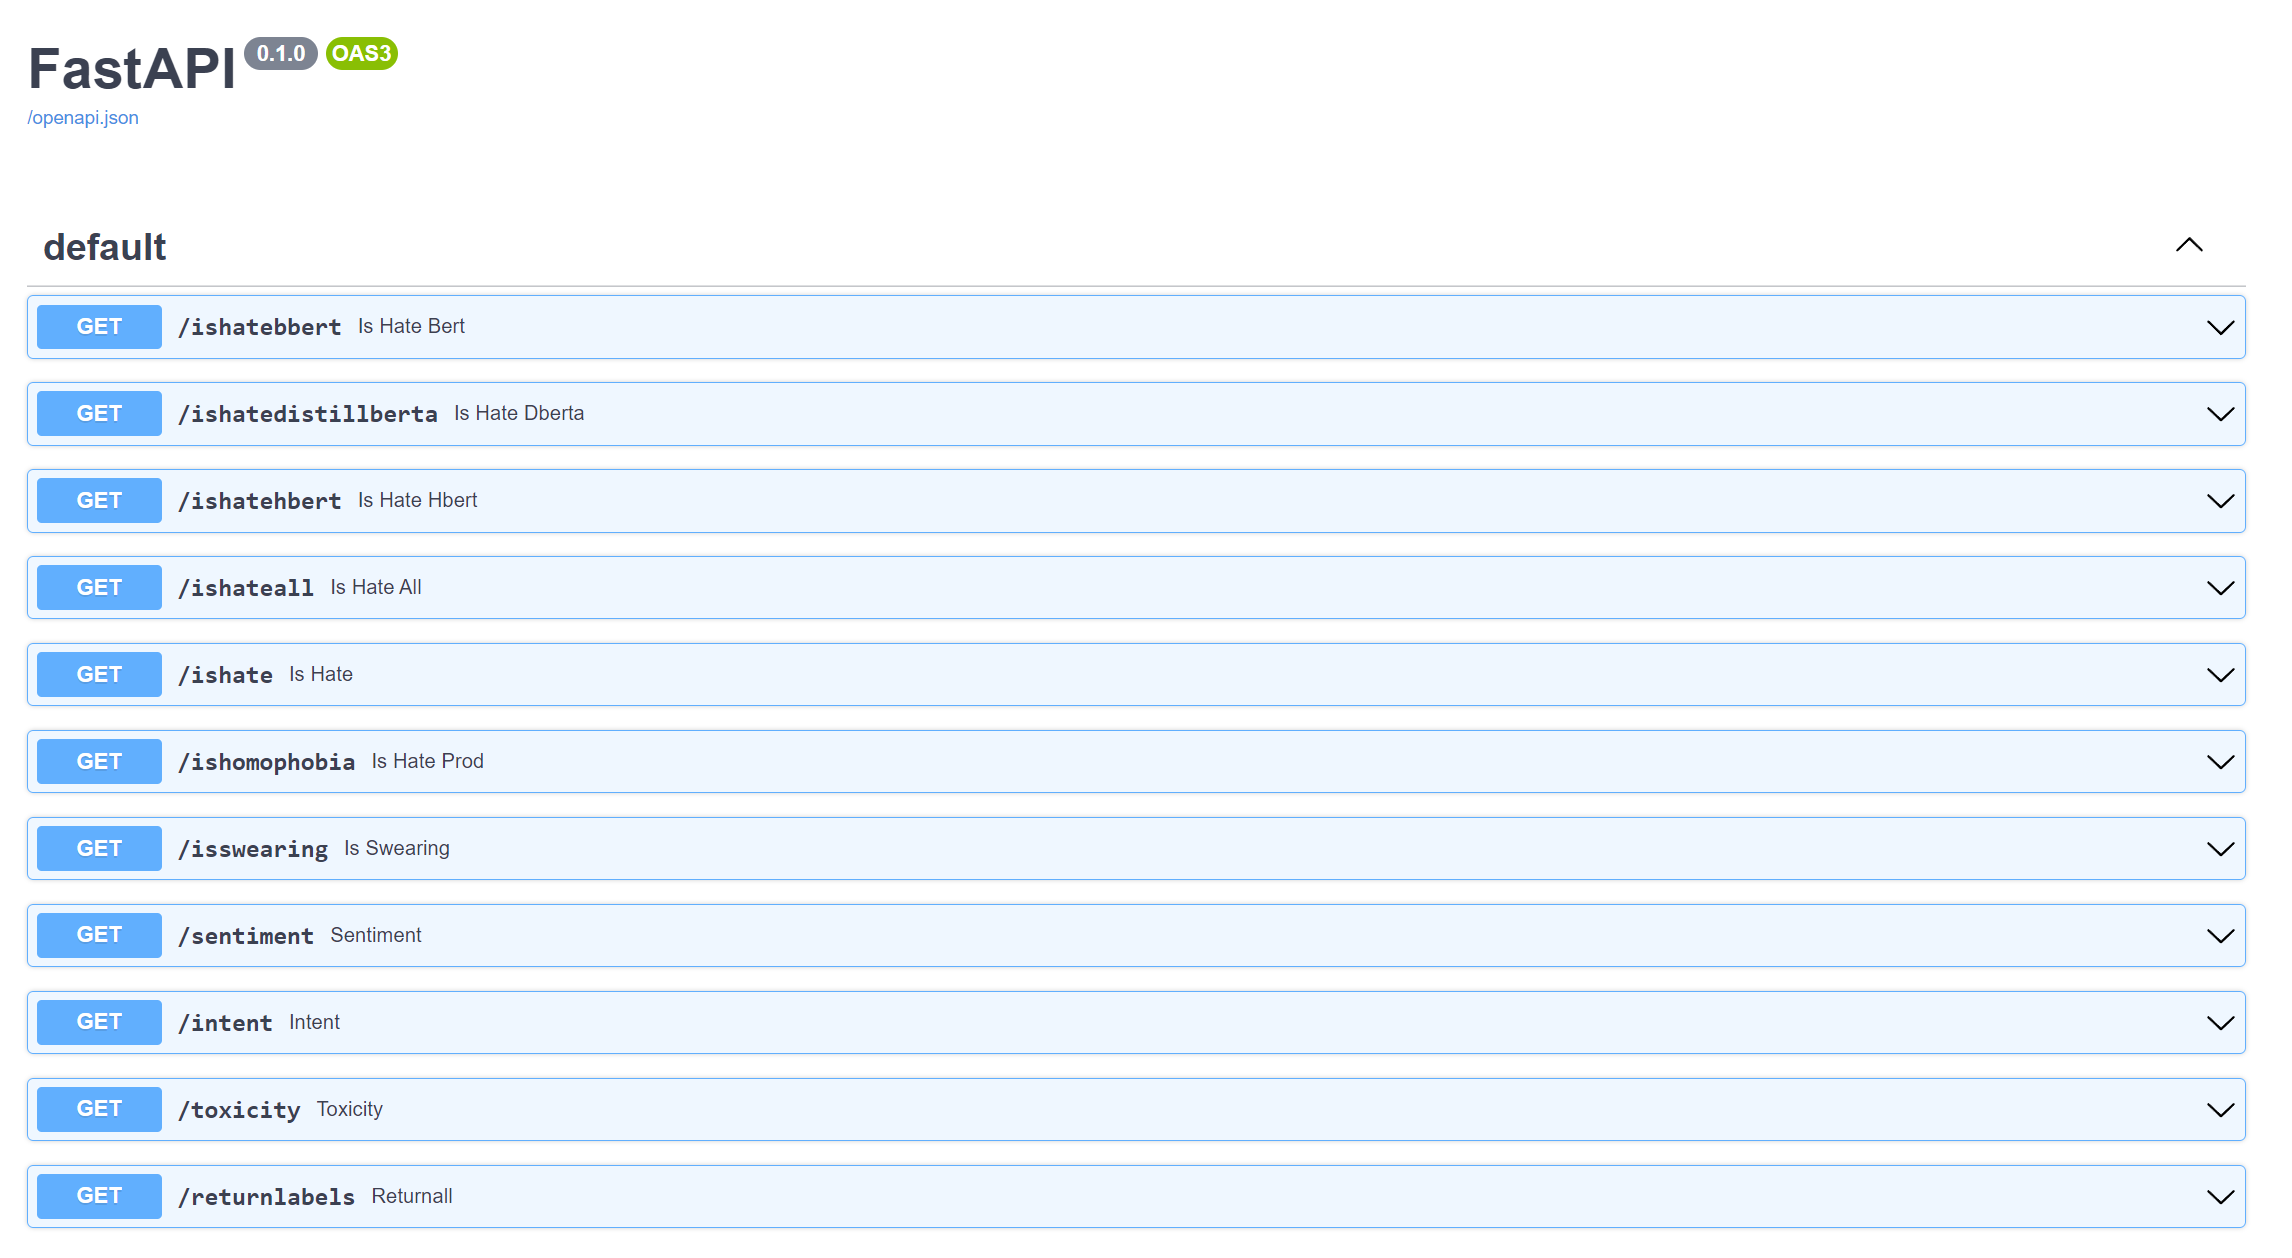Open the /openapi.json link
This screenshot has width=2292, height=1258.
coord(83,118)
